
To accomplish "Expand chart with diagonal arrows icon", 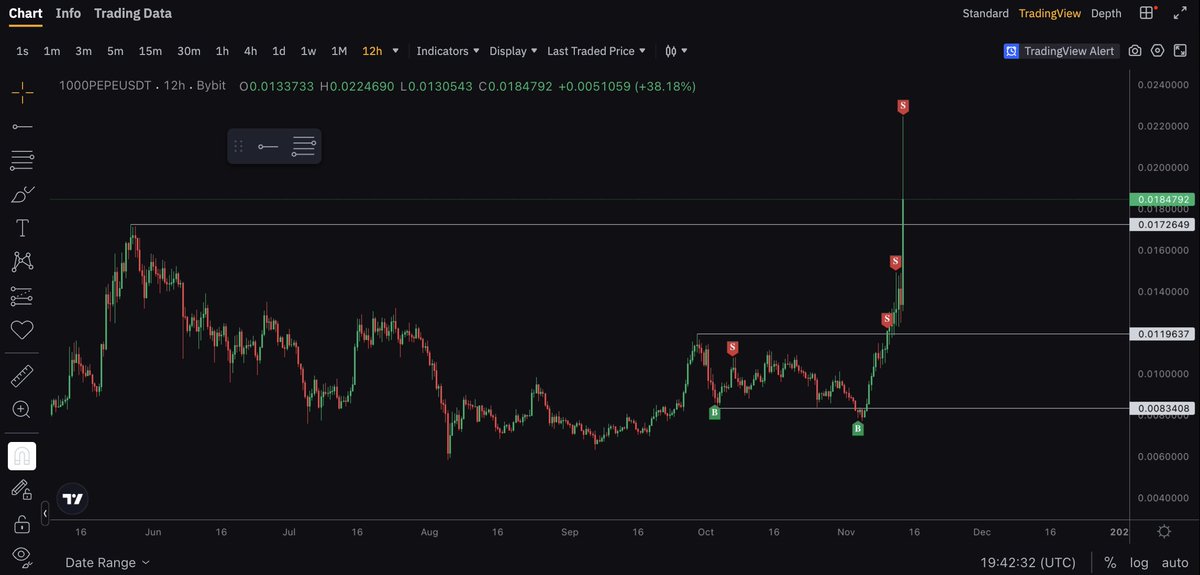I will tap(1179, 13).
